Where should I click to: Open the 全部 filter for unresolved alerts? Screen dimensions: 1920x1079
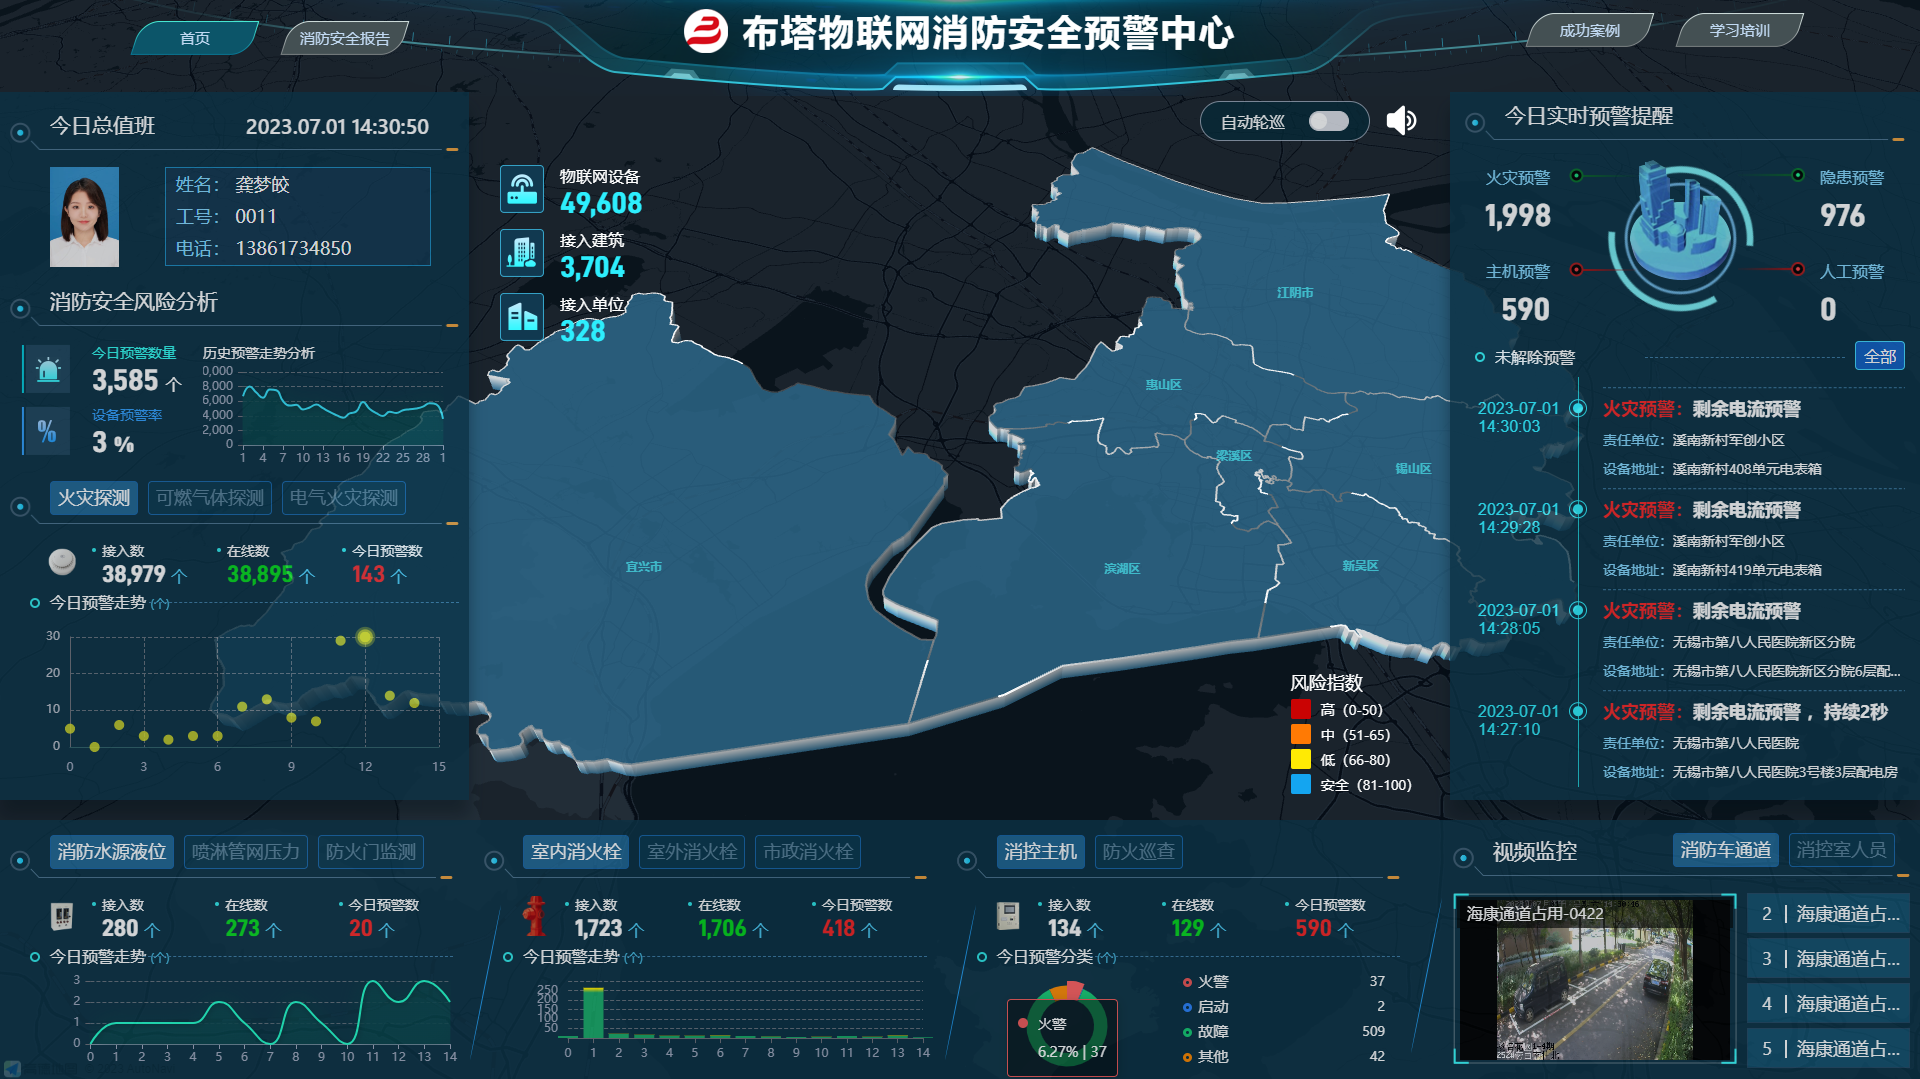(1879, 357)
